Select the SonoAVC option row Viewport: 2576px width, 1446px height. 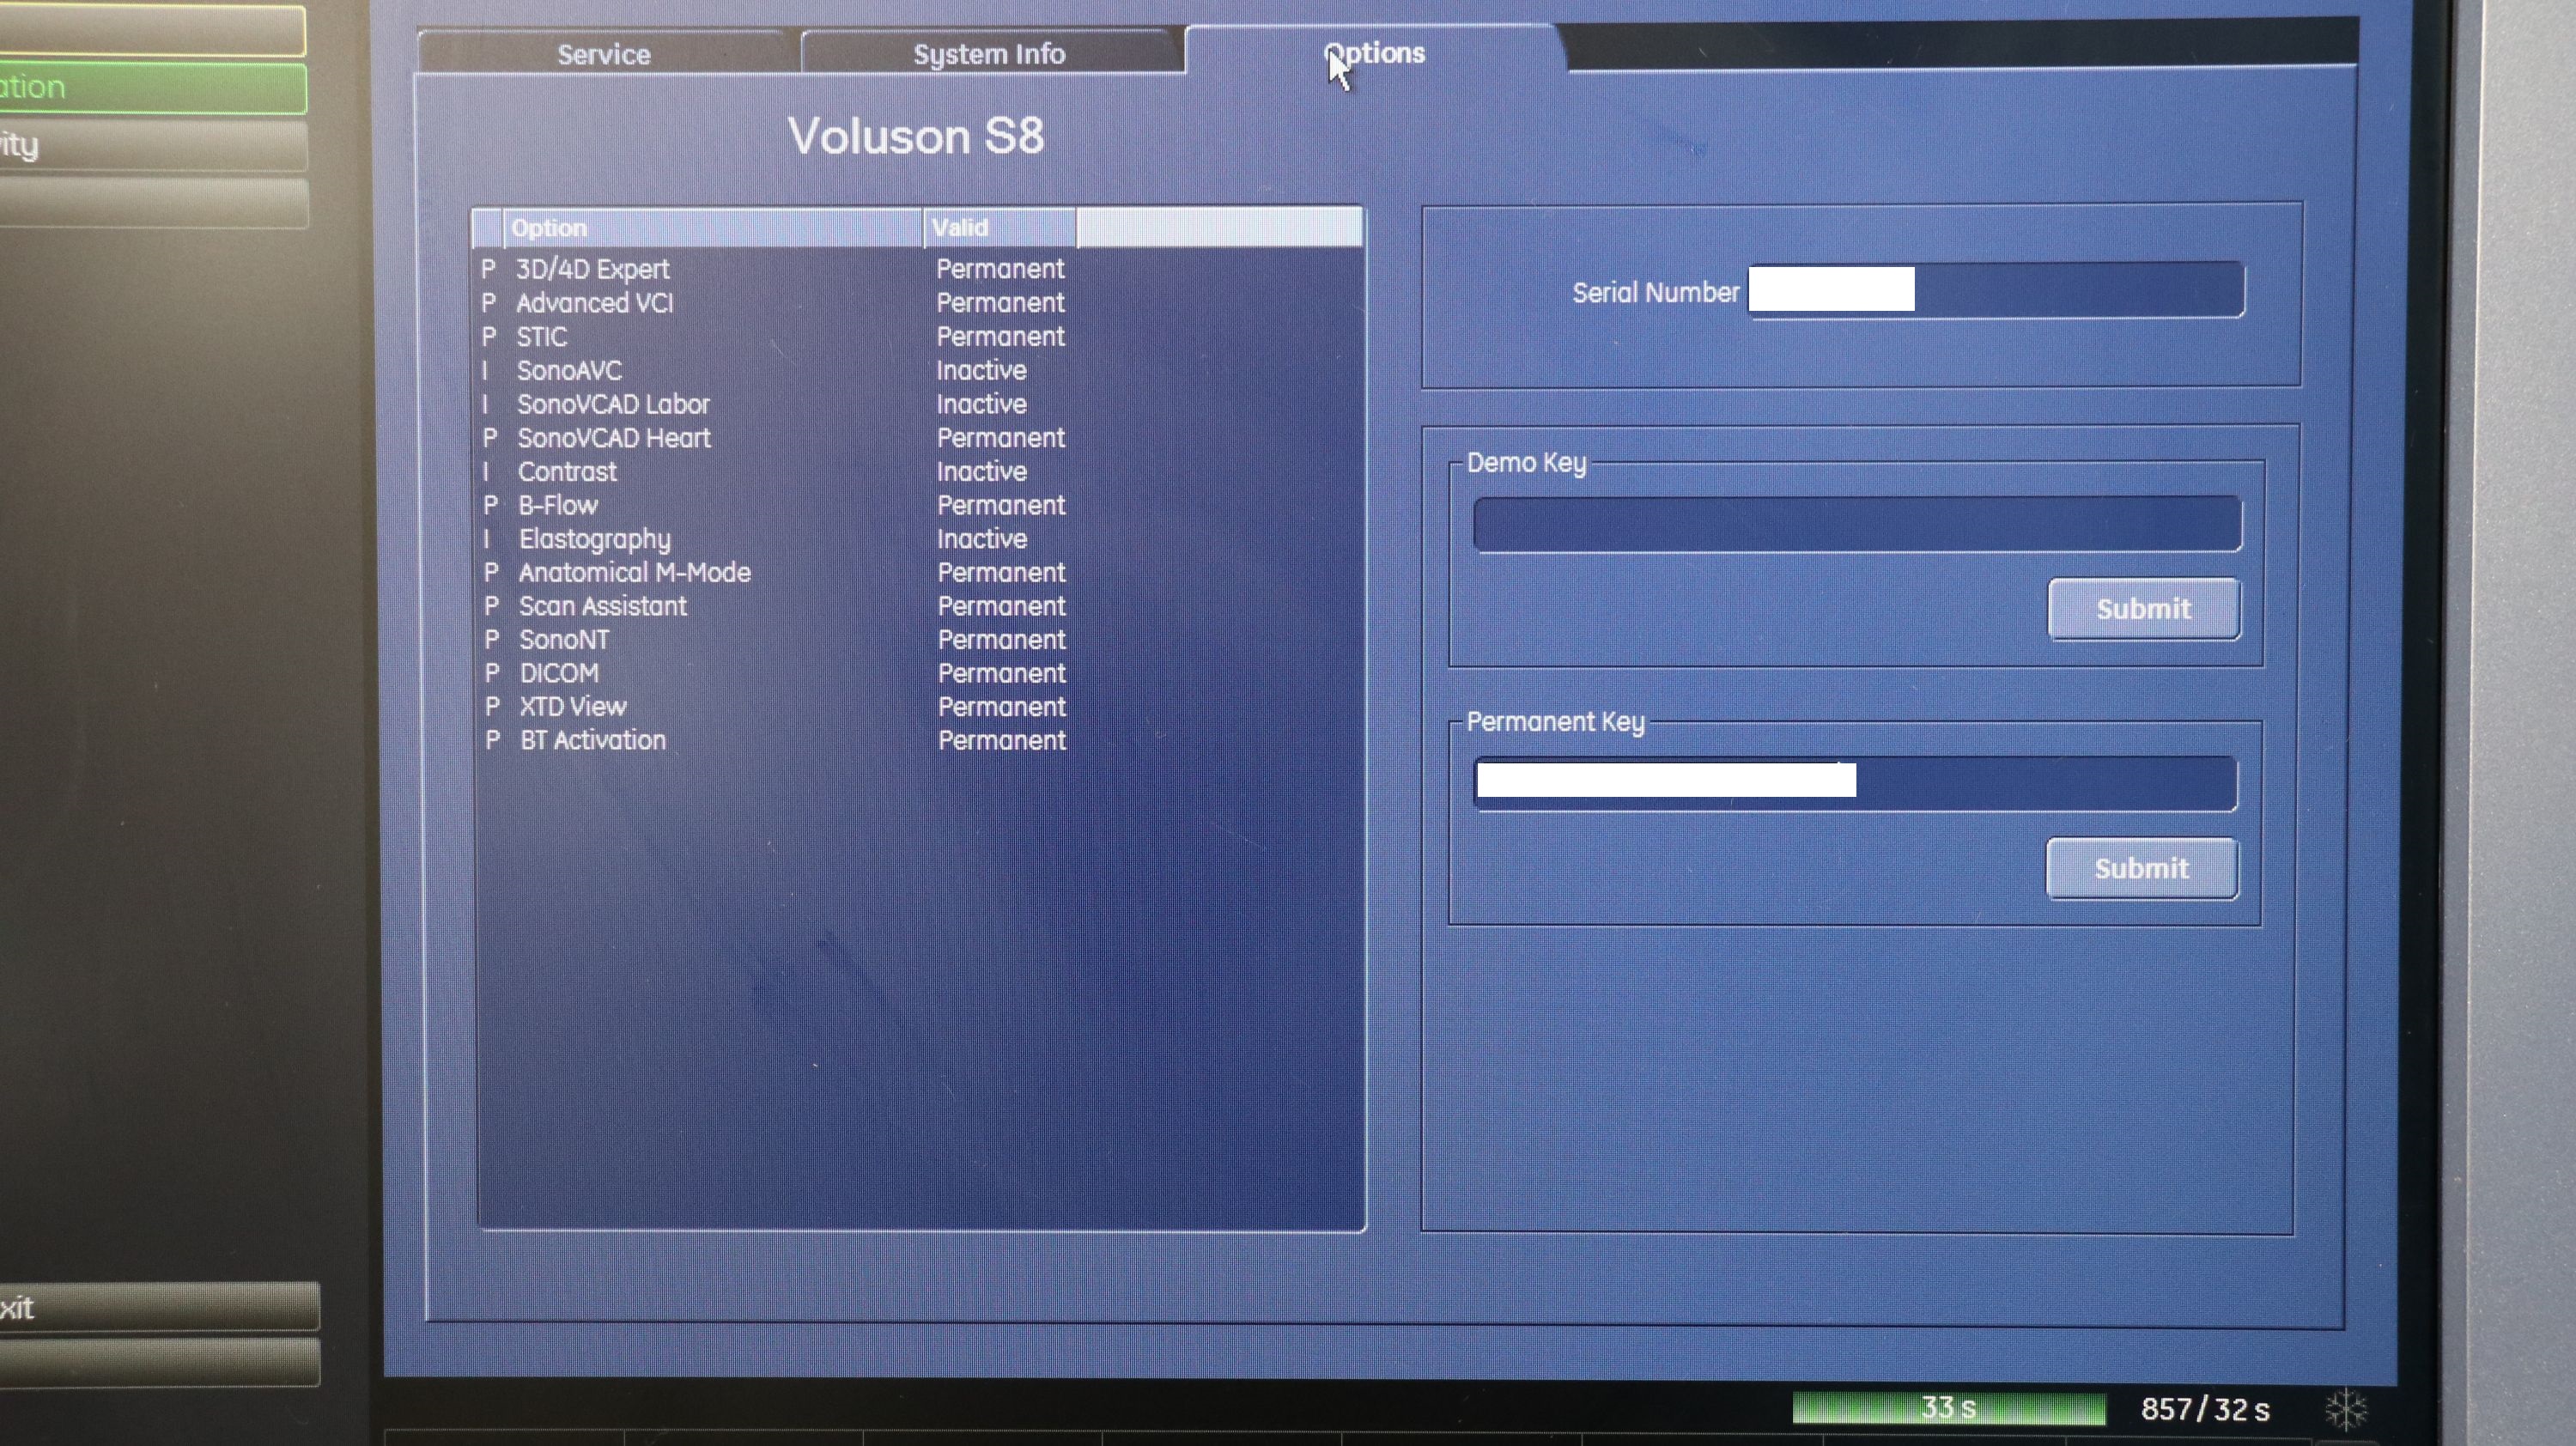click(x=920, y=370)
